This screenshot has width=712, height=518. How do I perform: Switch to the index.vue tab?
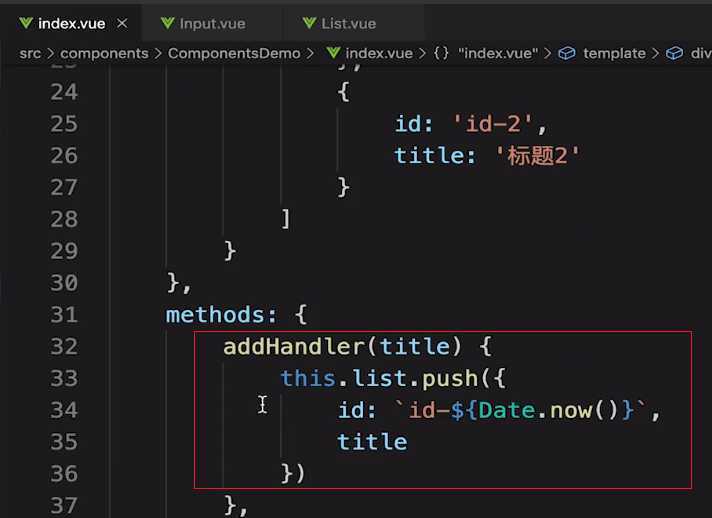72,23
